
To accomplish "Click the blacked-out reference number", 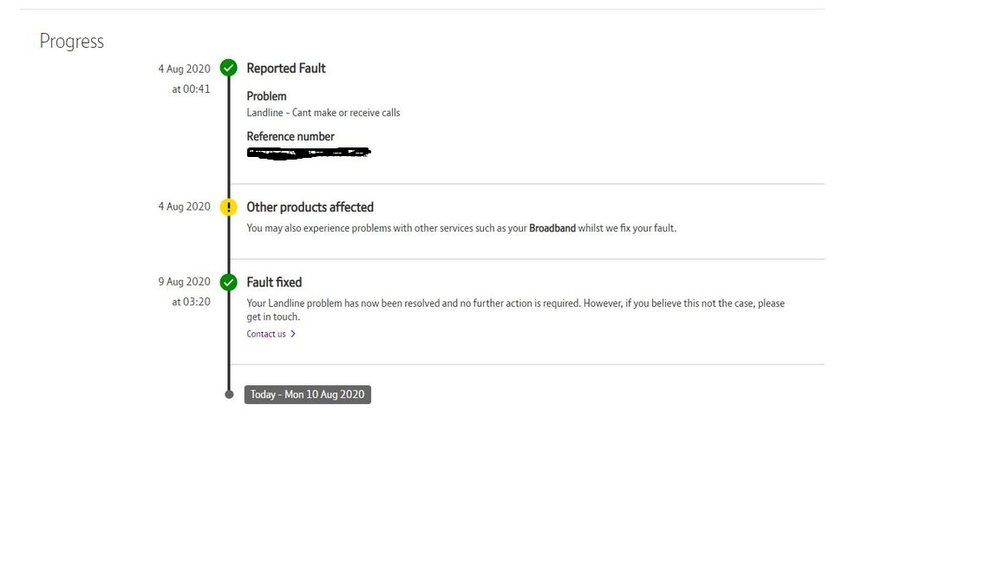I will [309, 153].
